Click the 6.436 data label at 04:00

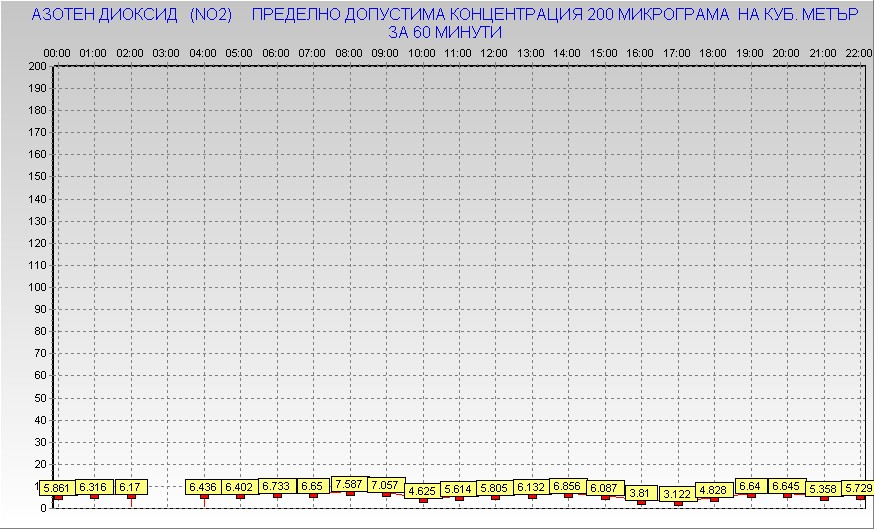(203, 487)
